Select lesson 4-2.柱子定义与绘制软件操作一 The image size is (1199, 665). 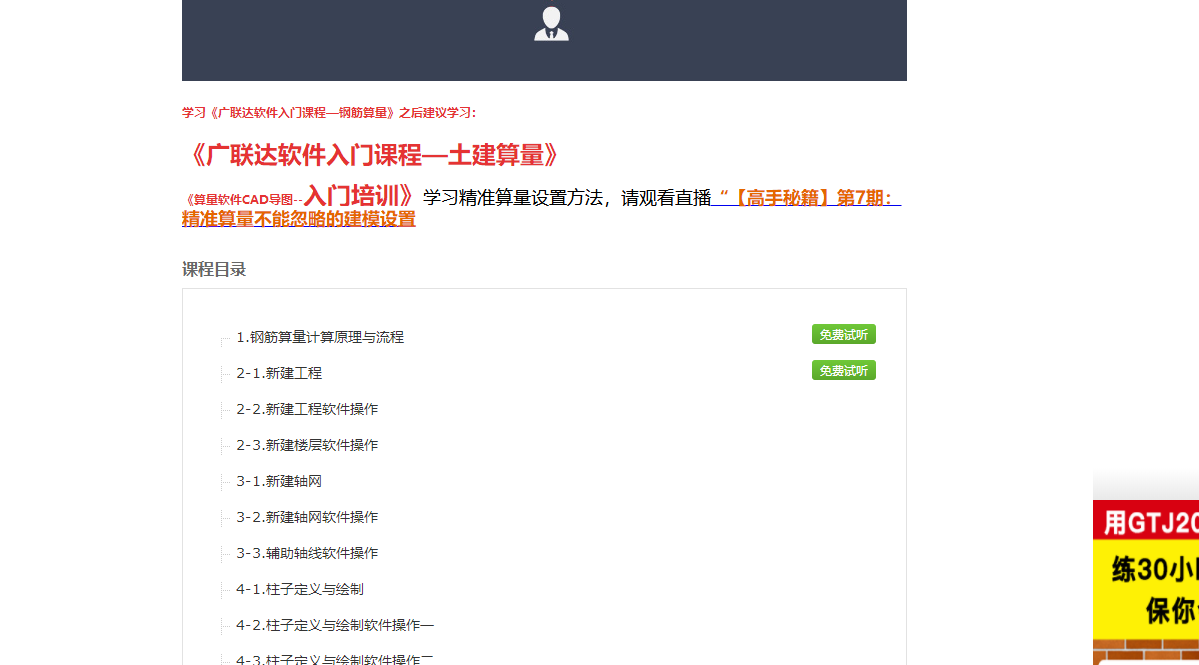[x=335, y=625]
